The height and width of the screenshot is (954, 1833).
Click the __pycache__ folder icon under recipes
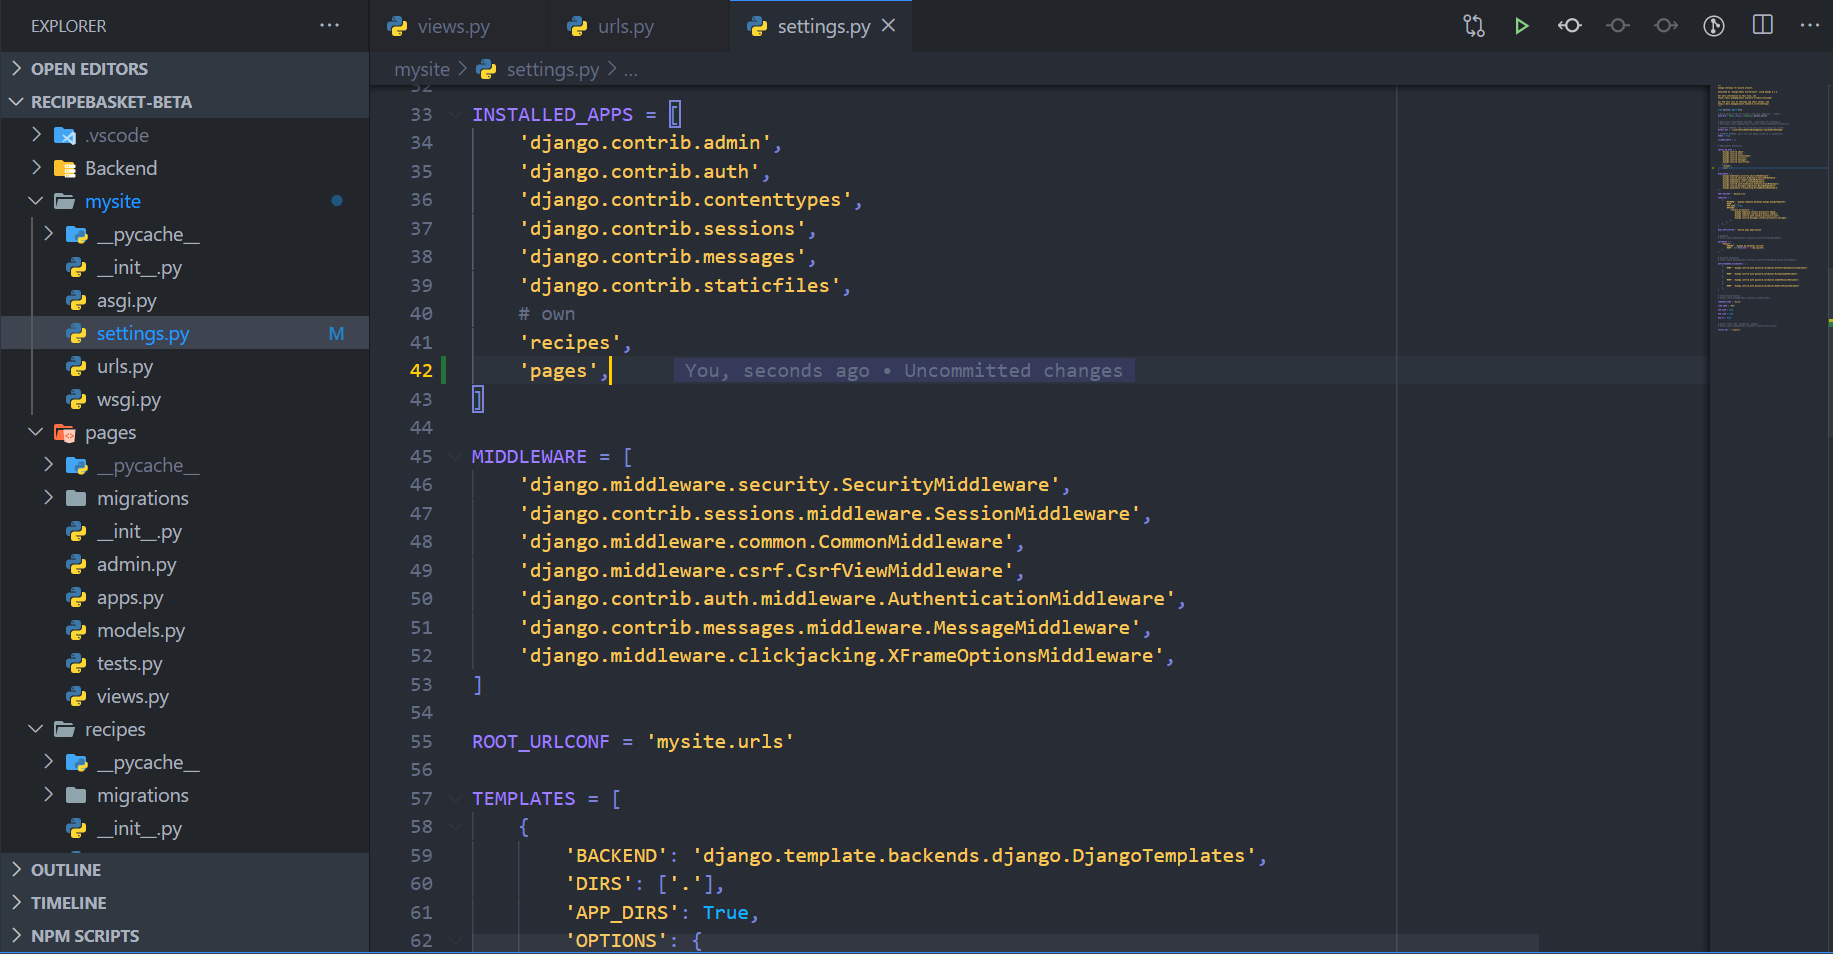[77, 762]
